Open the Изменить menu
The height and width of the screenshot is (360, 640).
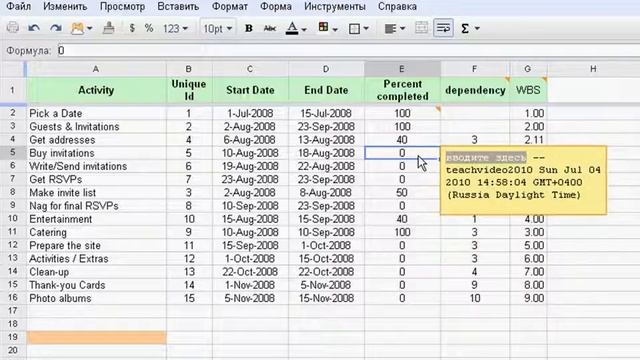pos(65,7)
